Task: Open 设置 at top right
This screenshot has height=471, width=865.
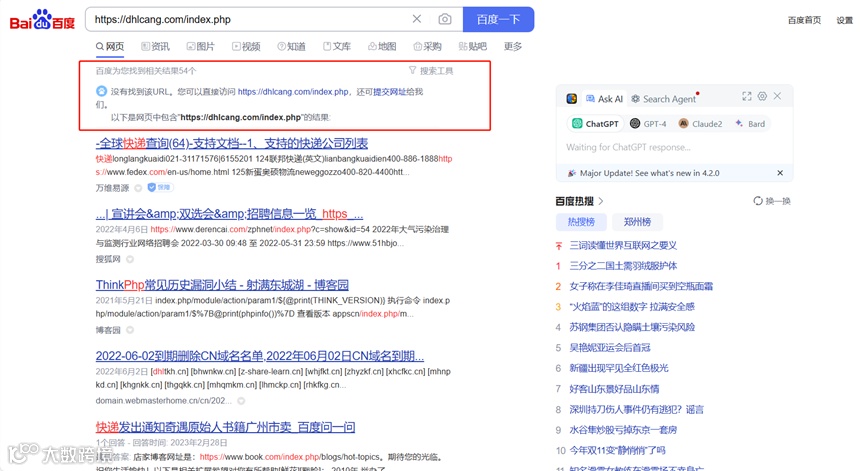Action: click(x=845, y=20)
